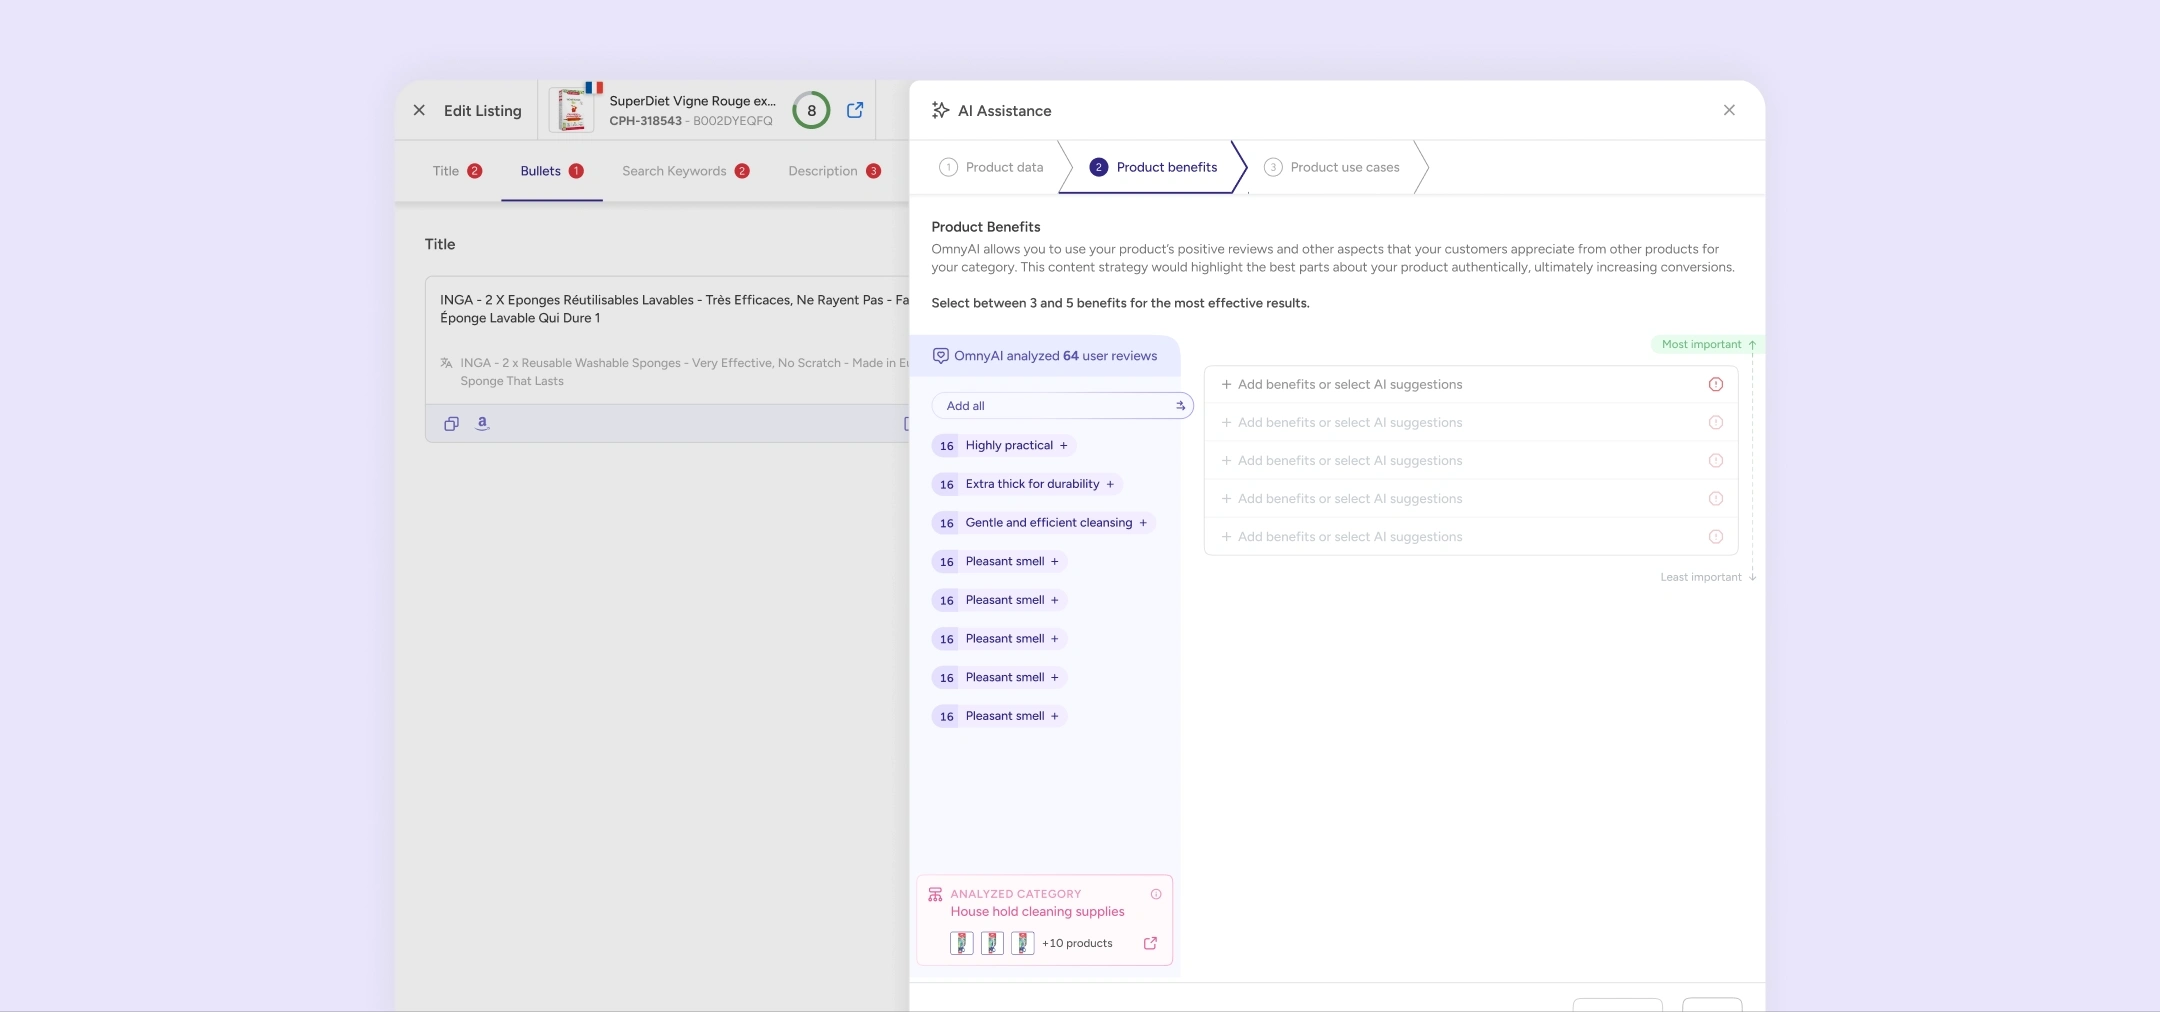
Task: Select the Product benefits step
Action: 1153,167
